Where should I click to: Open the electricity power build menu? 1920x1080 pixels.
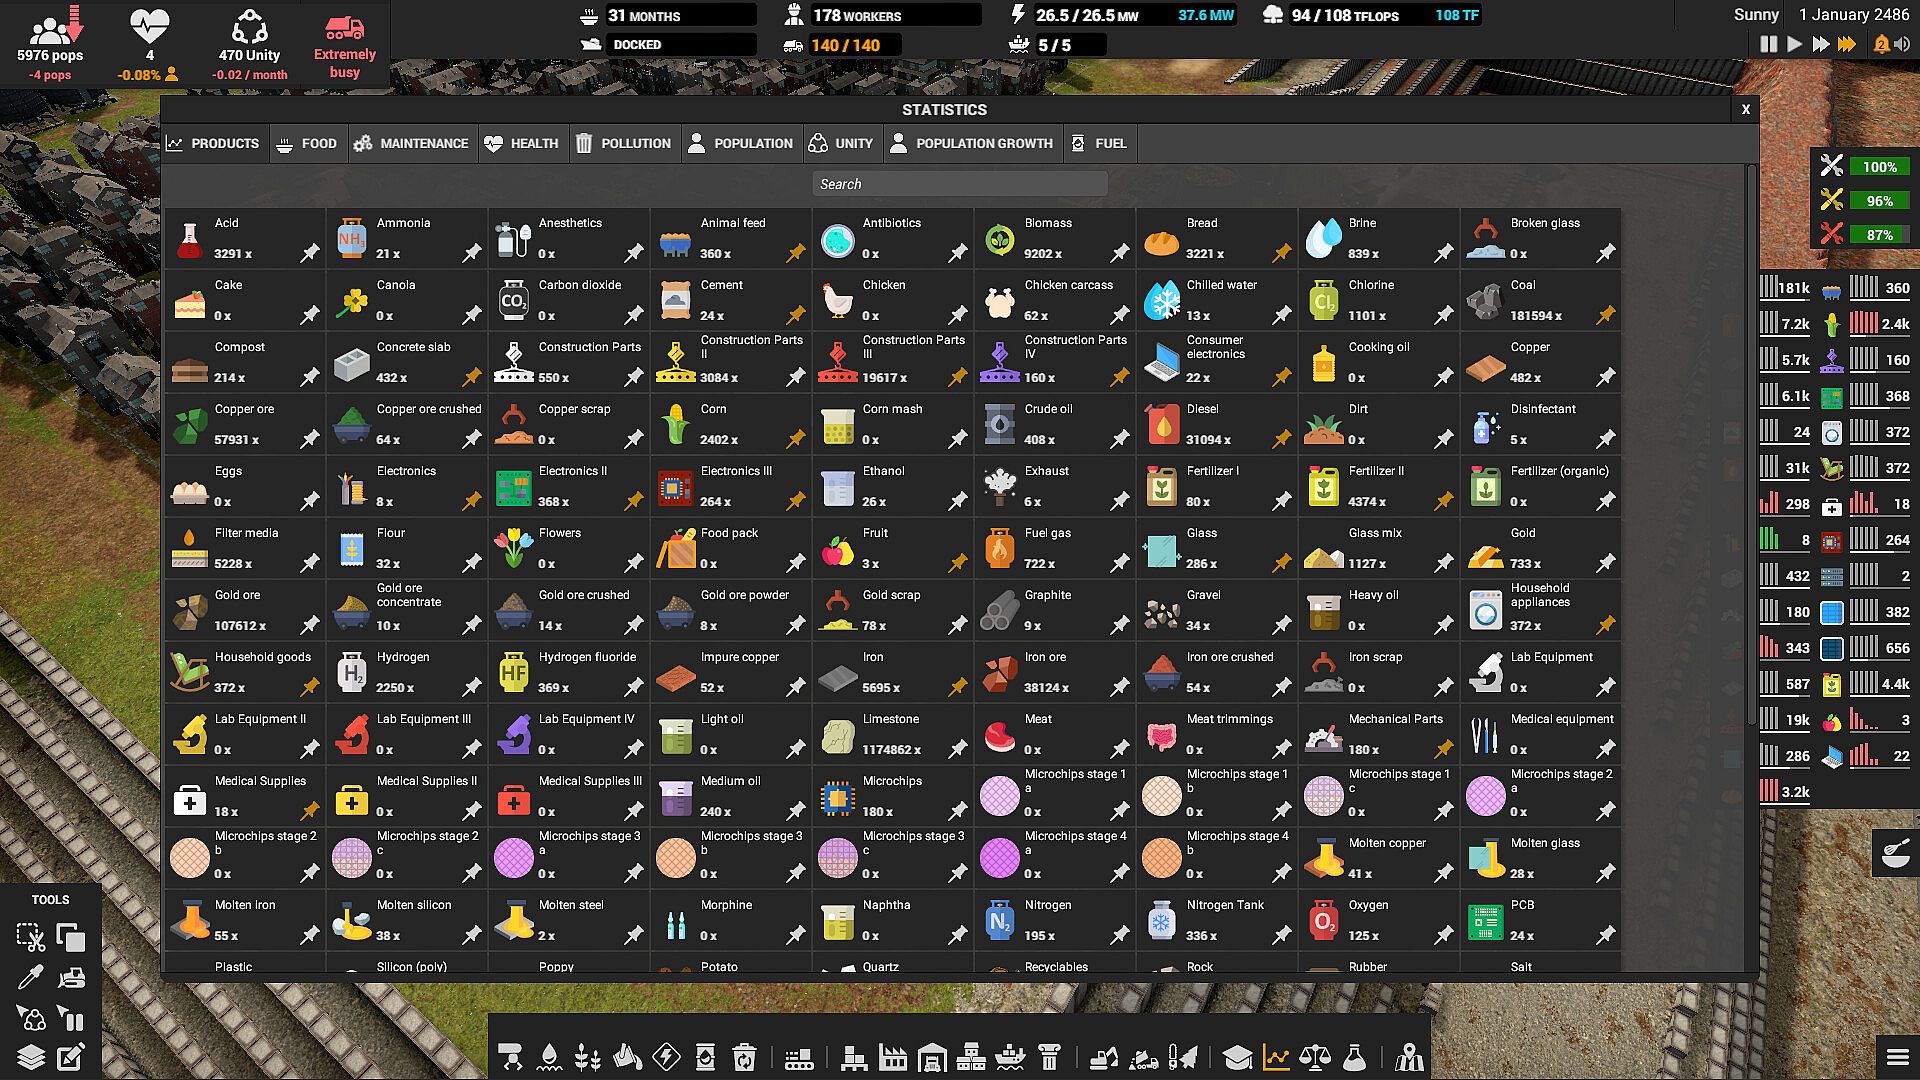[666, 1057]
